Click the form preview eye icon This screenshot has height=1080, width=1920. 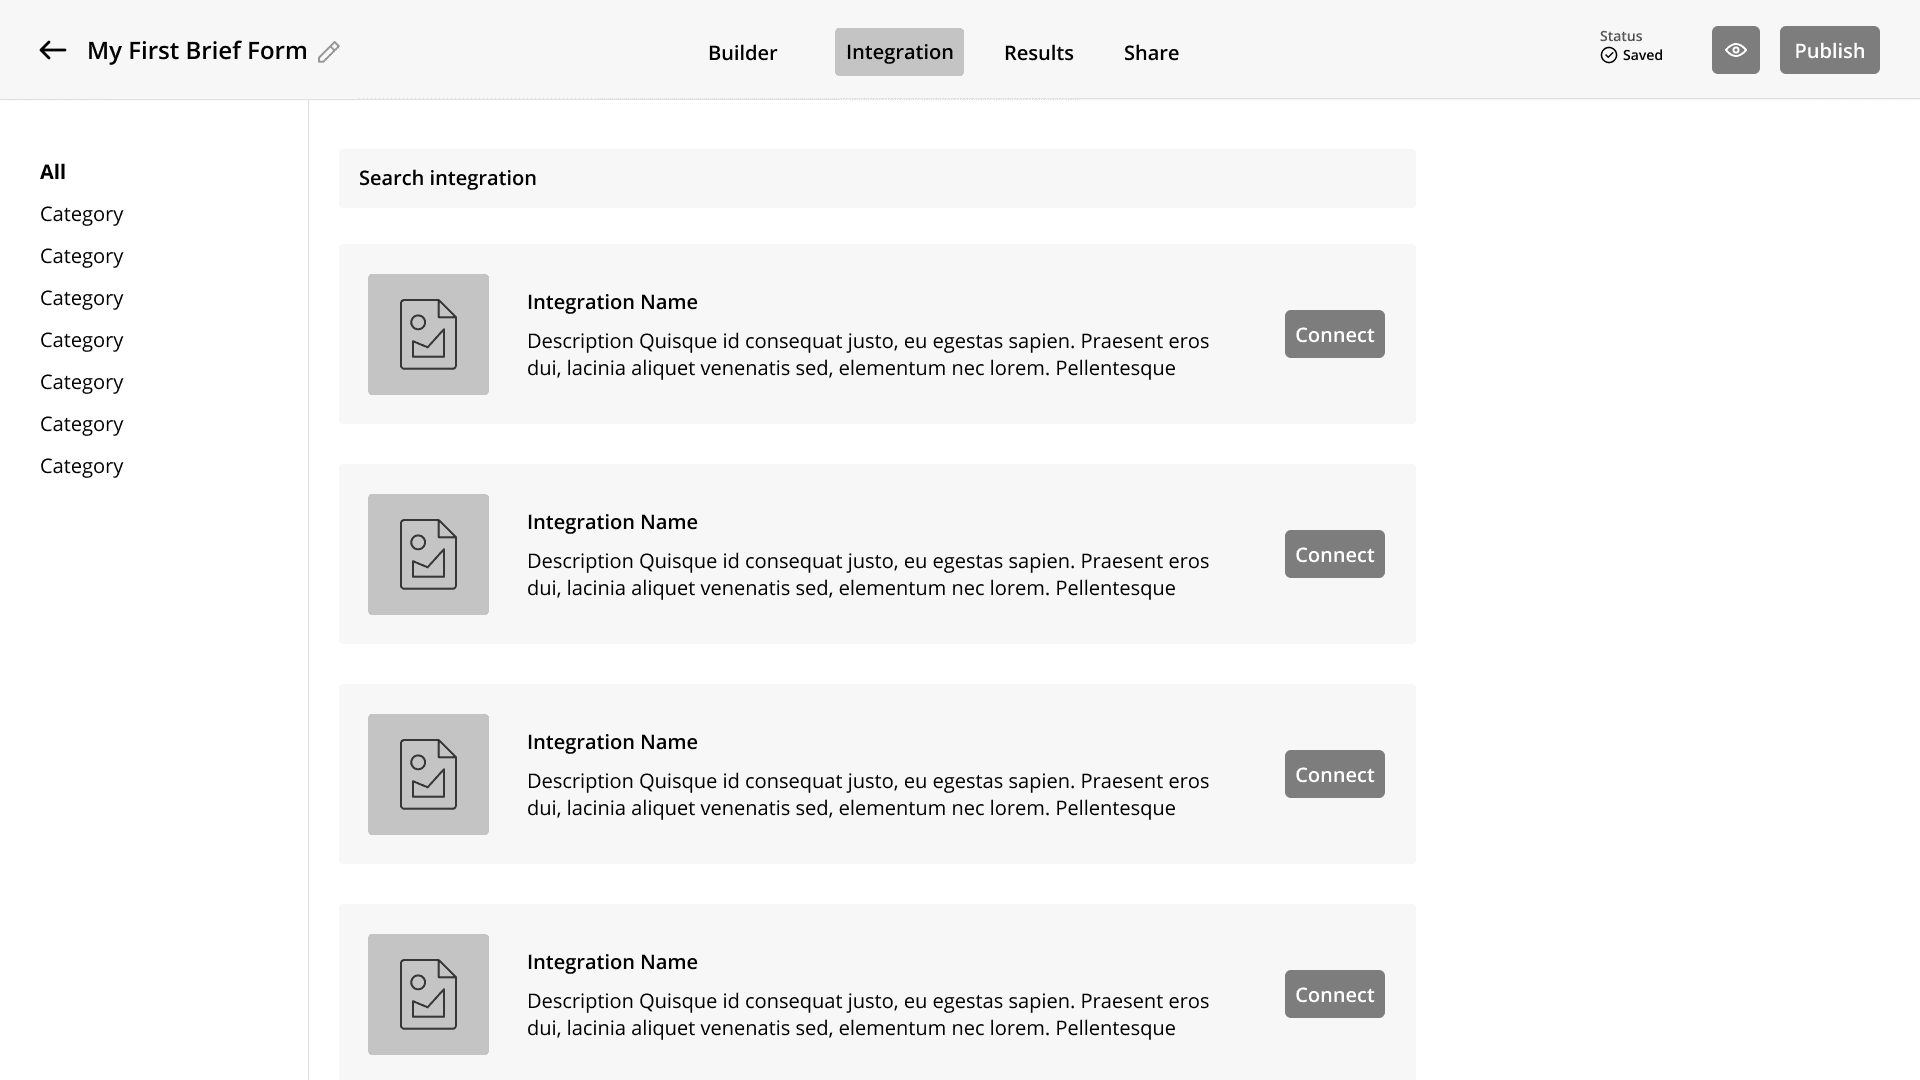1737,49
